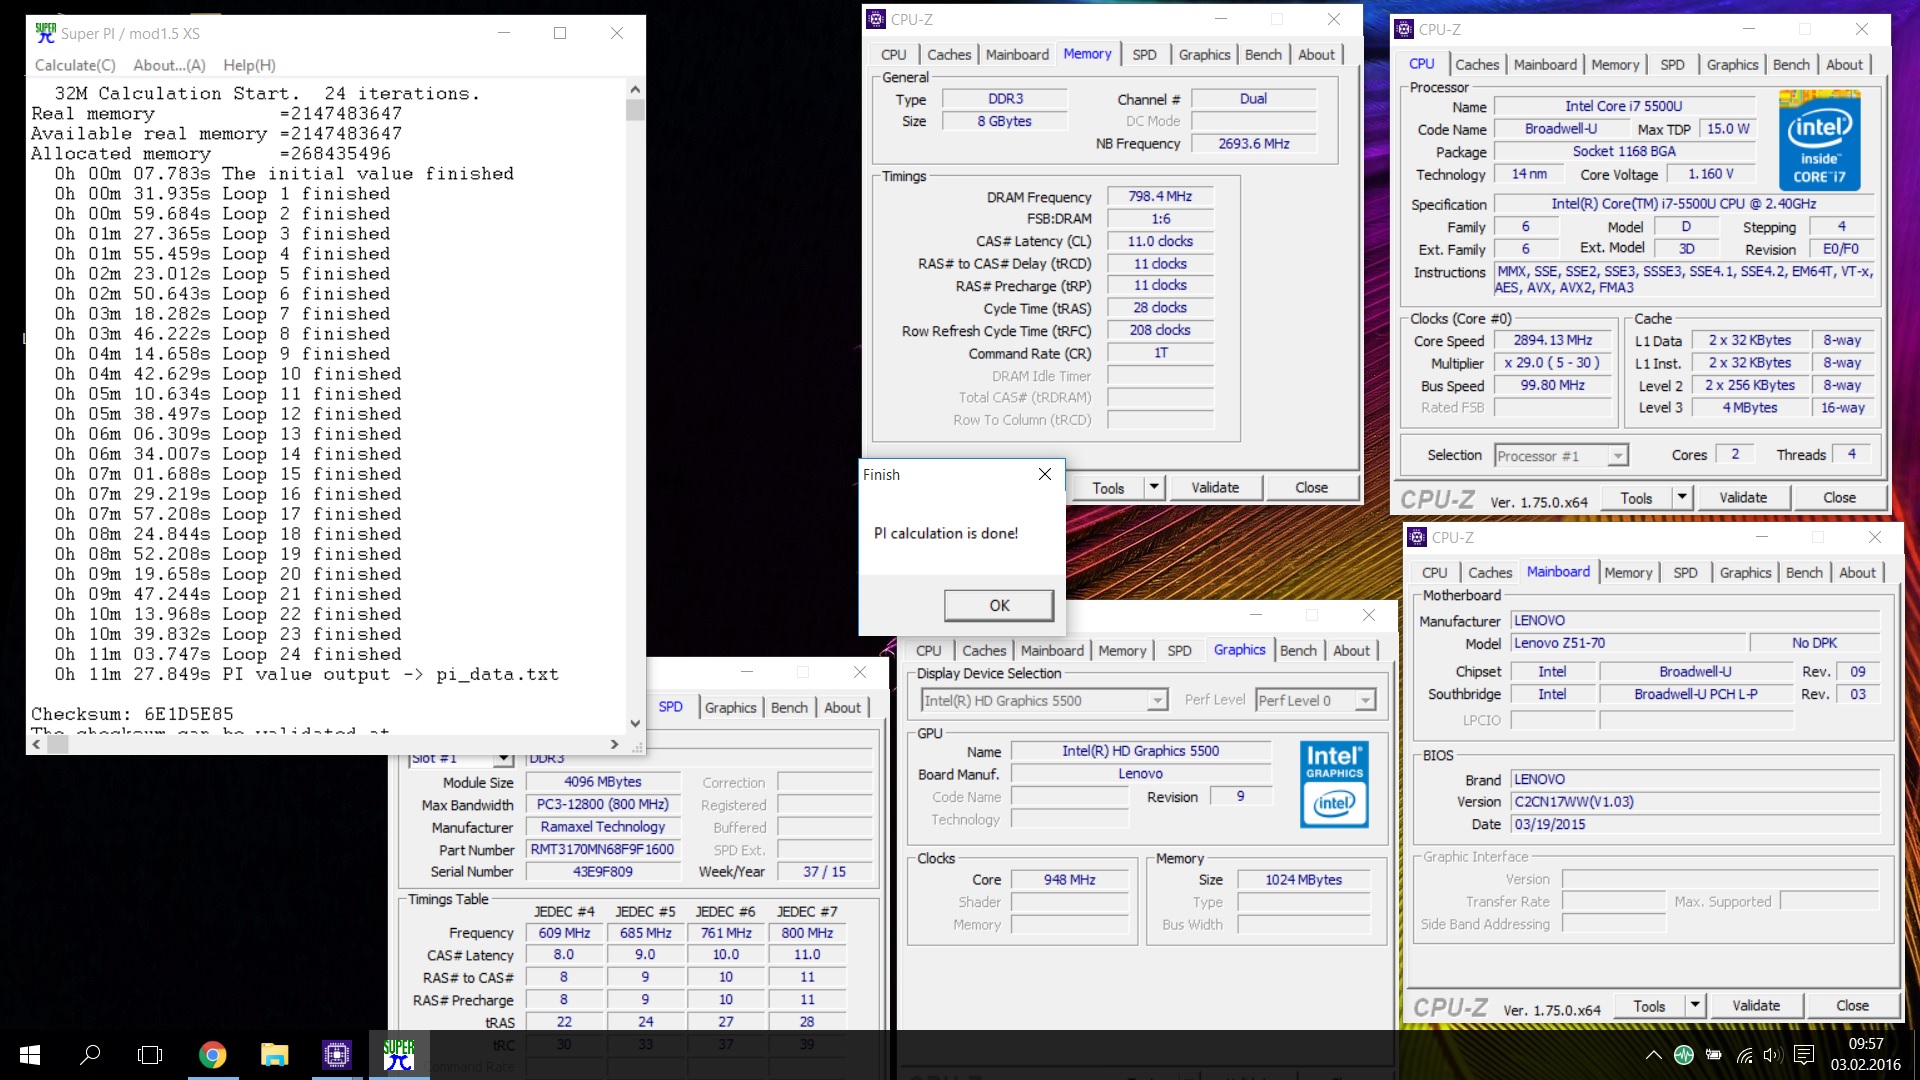This screenshot has width=1920, height=1080.
Task: Show hidden tray icons chevron
Action: [1654, 1055]
